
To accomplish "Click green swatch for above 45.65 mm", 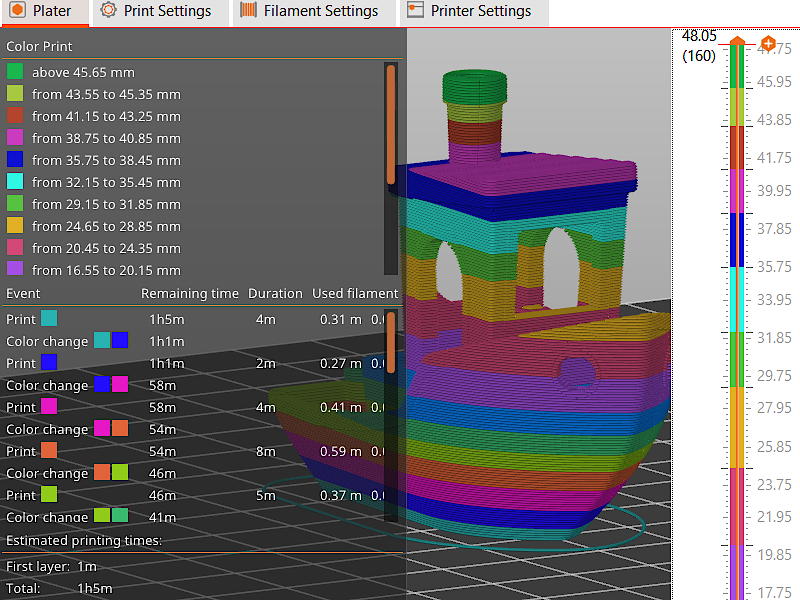I will 15,71.
